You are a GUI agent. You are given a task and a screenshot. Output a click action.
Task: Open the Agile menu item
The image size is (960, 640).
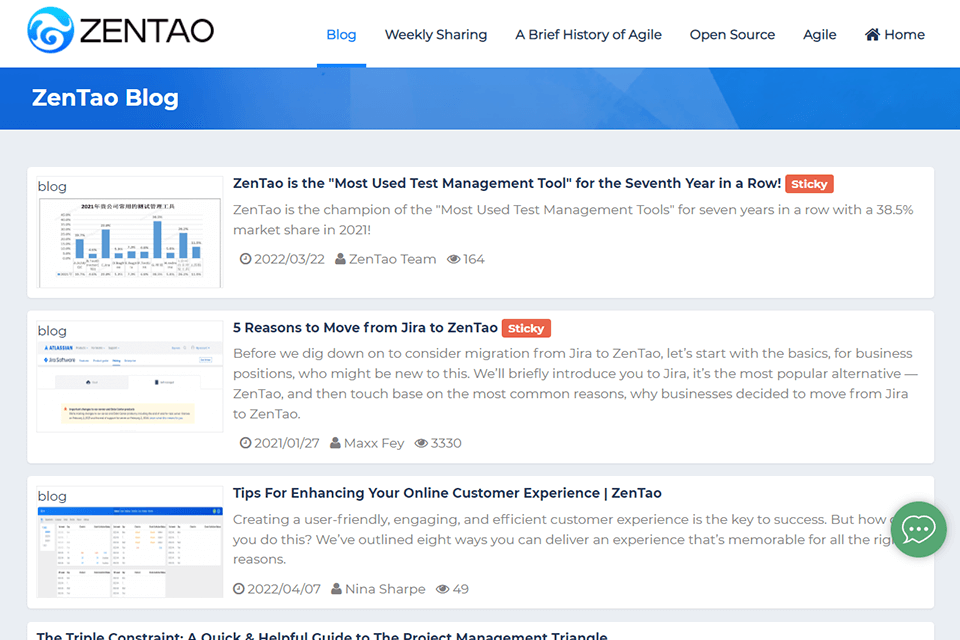[x=819, y=34]
